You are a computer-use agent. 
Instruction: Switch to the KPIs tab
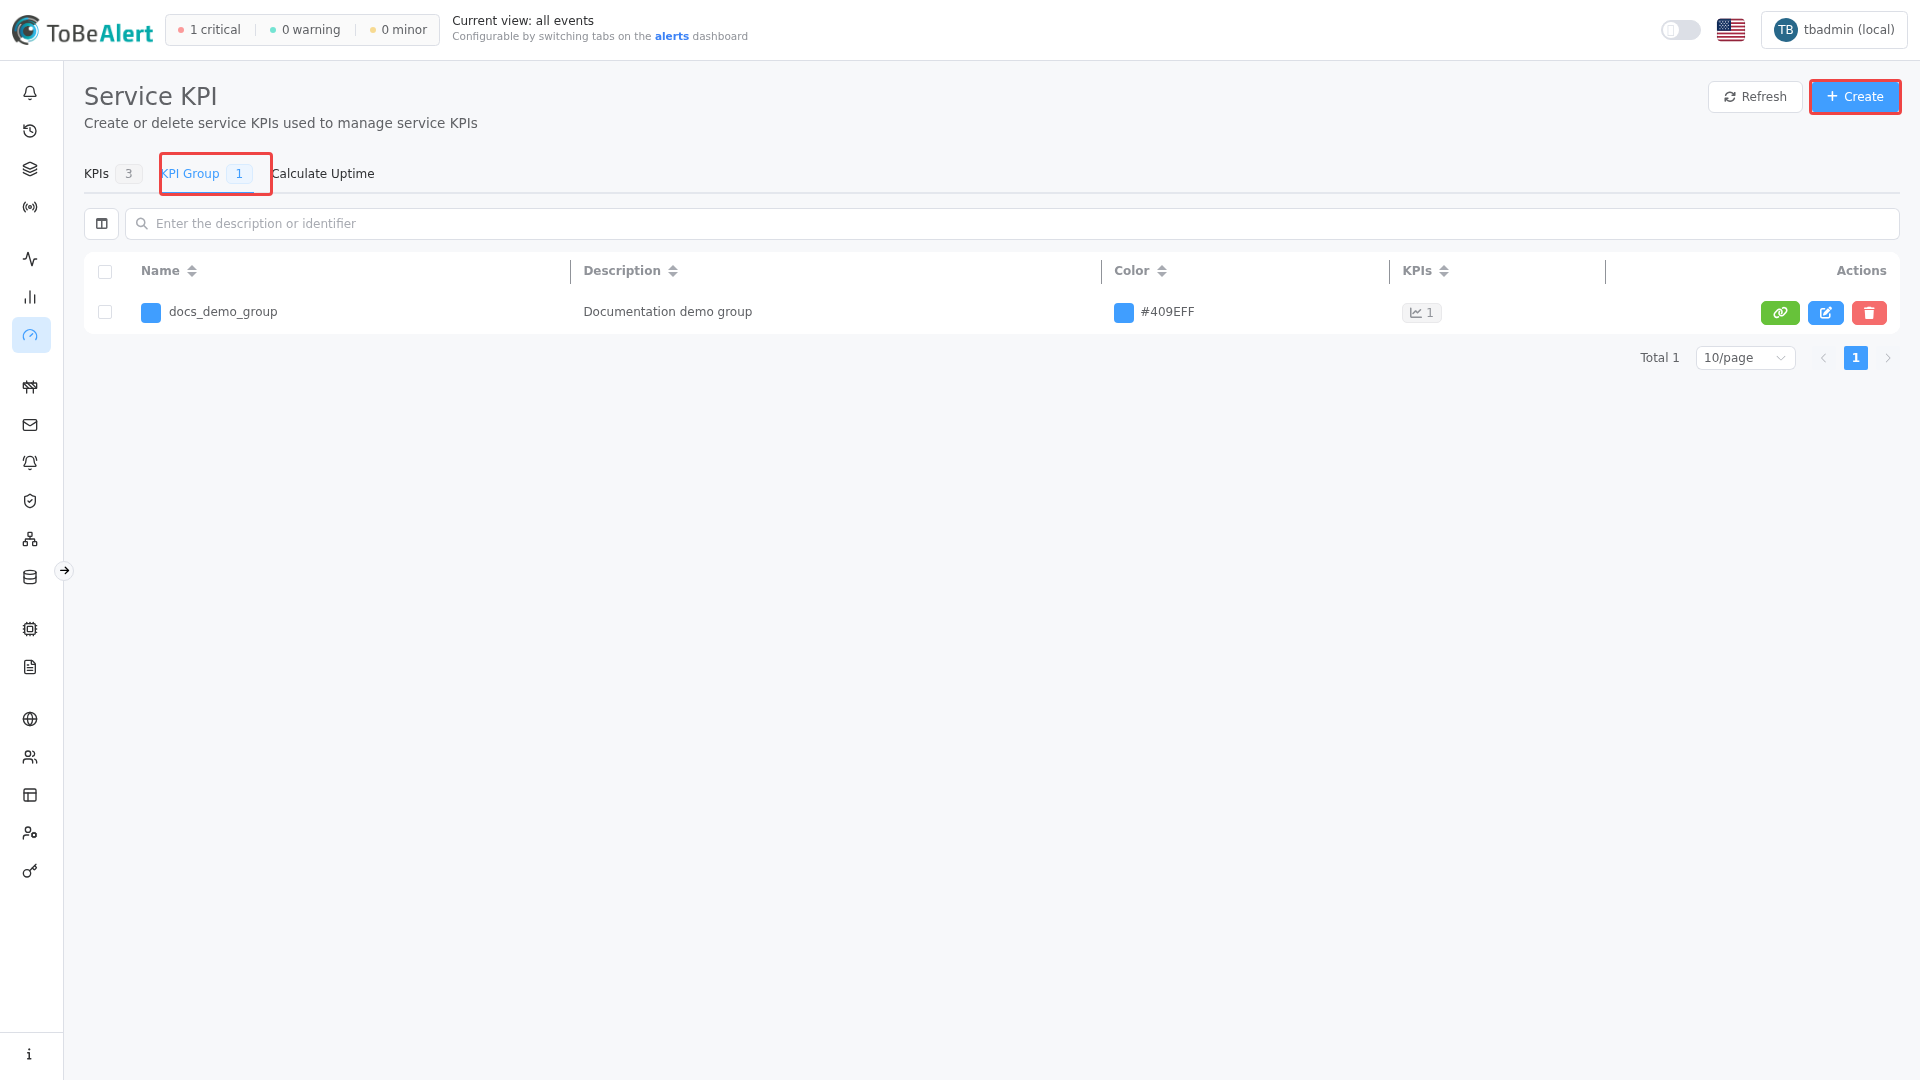click(113, 174)
